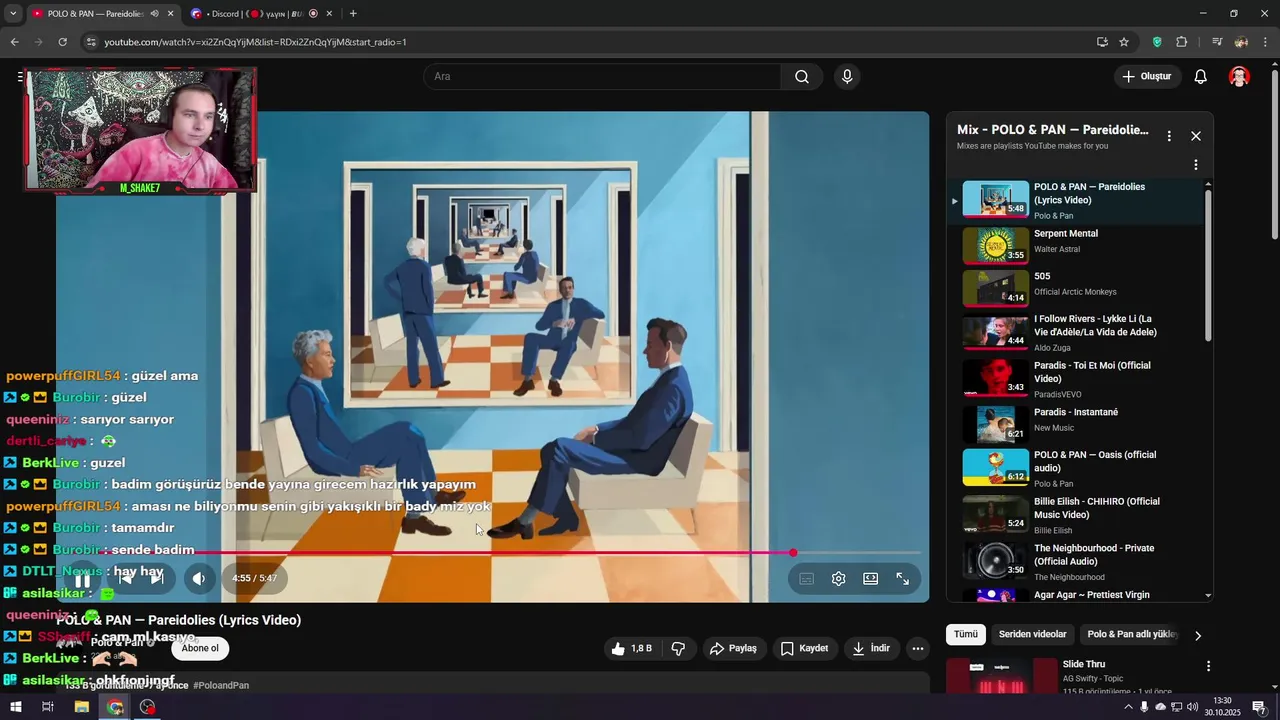Image resolution: width=1280 pixels, height=720 pixels.
Task: Open Slide Thru video options menu
Action: click(x=1208, y=666)
